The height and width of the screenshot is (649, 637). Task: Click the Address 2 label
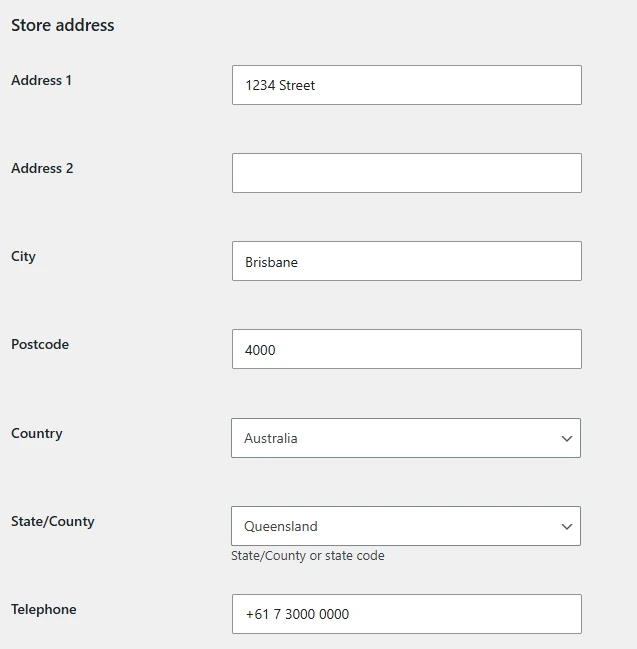[42, 168]
